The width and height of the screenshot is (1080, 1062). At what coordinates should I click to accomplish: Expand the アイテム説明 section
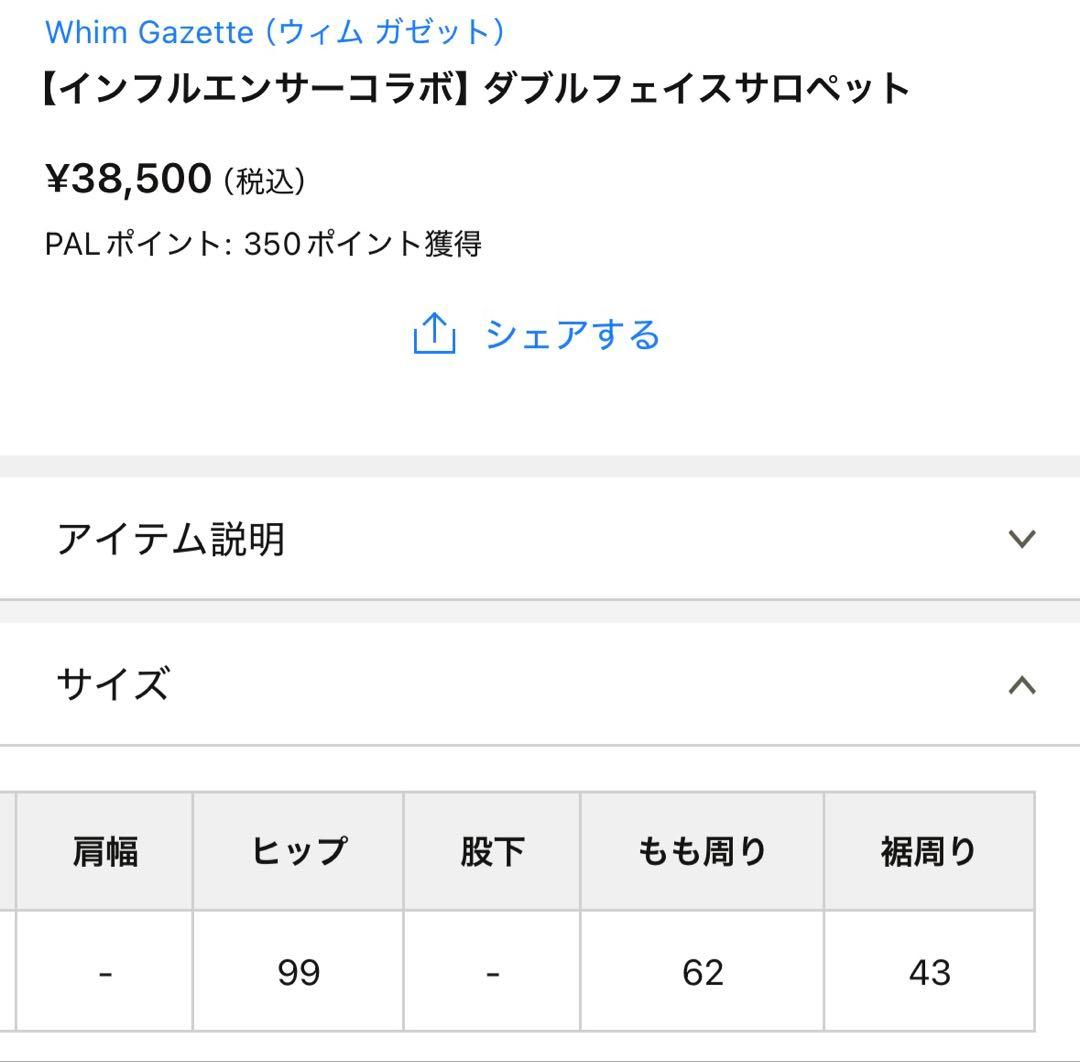click(x=540, y=538)
